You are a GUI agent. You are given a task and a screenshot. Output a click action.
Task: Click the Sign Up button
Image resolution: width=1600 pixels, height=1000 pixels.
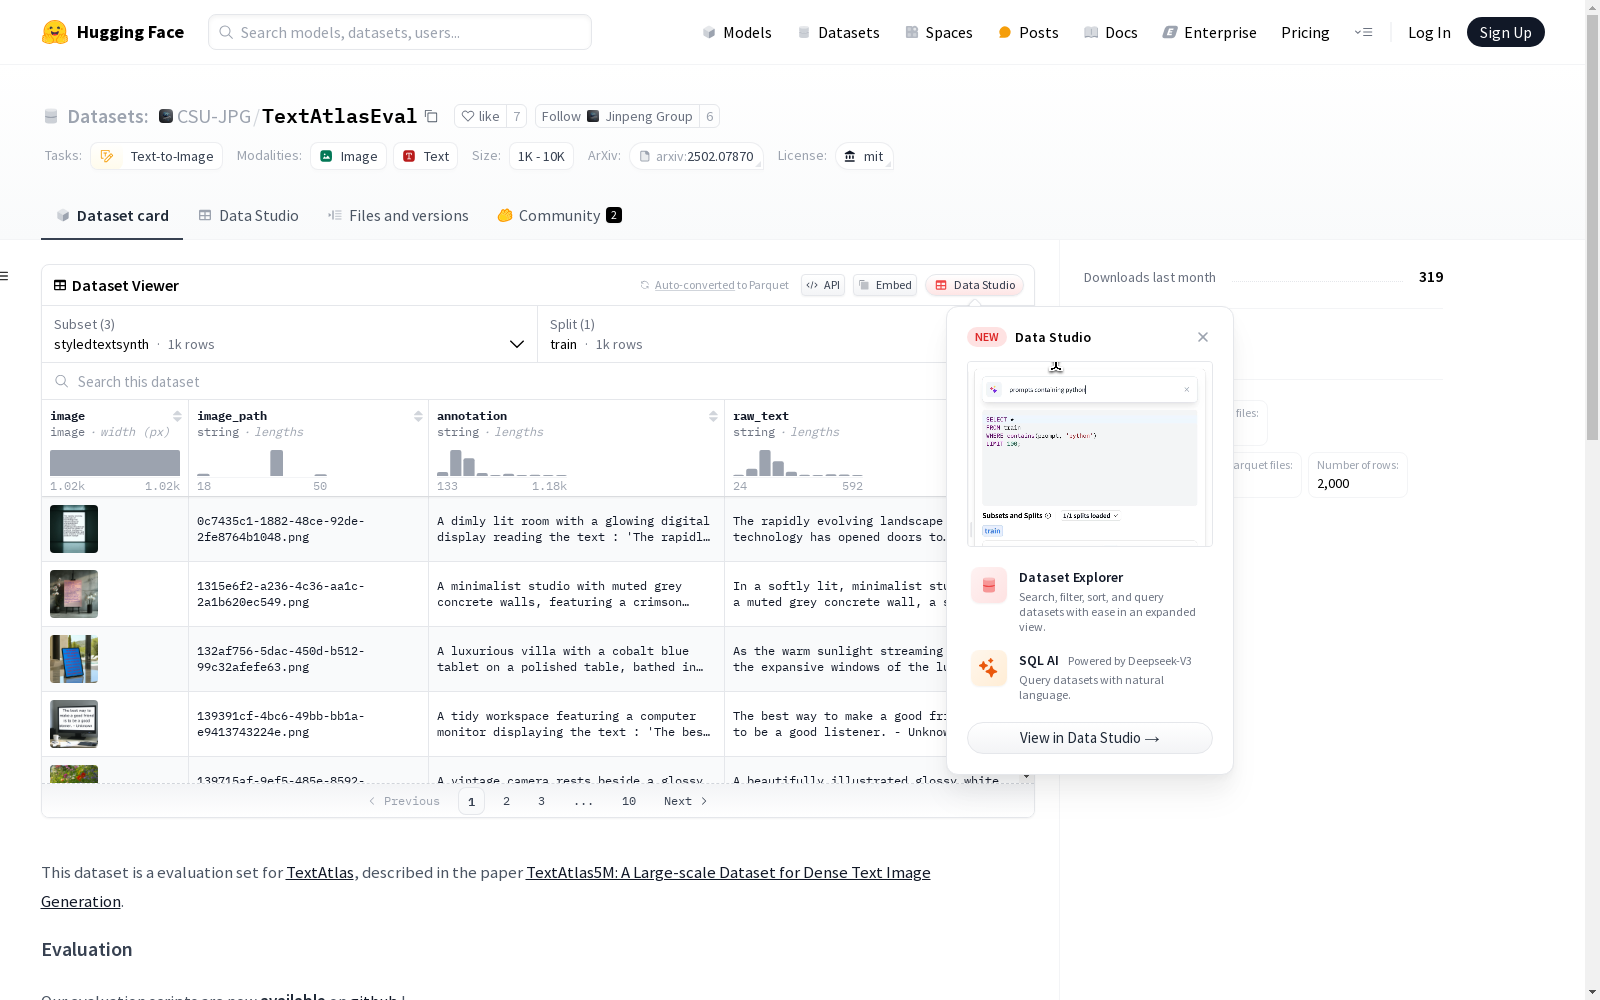[1506, 32]
